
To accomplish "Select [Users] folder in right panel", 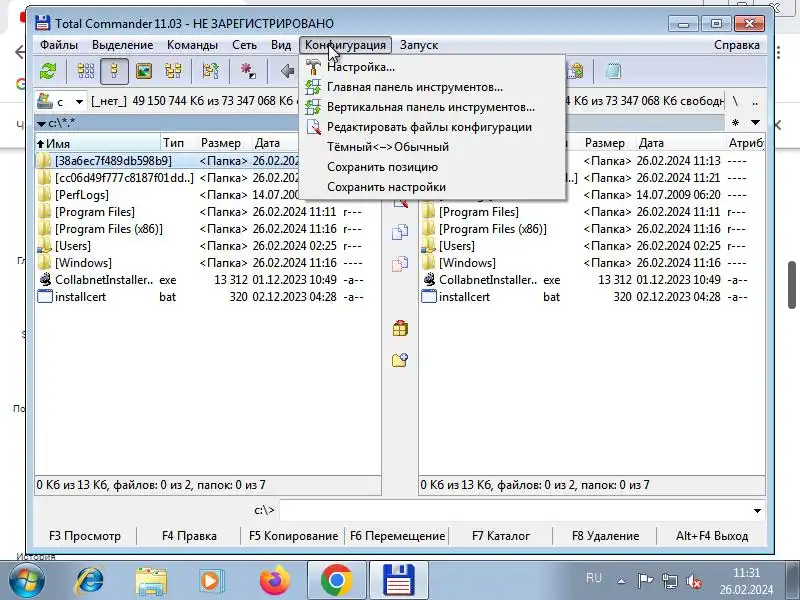I will coord(592,246).
